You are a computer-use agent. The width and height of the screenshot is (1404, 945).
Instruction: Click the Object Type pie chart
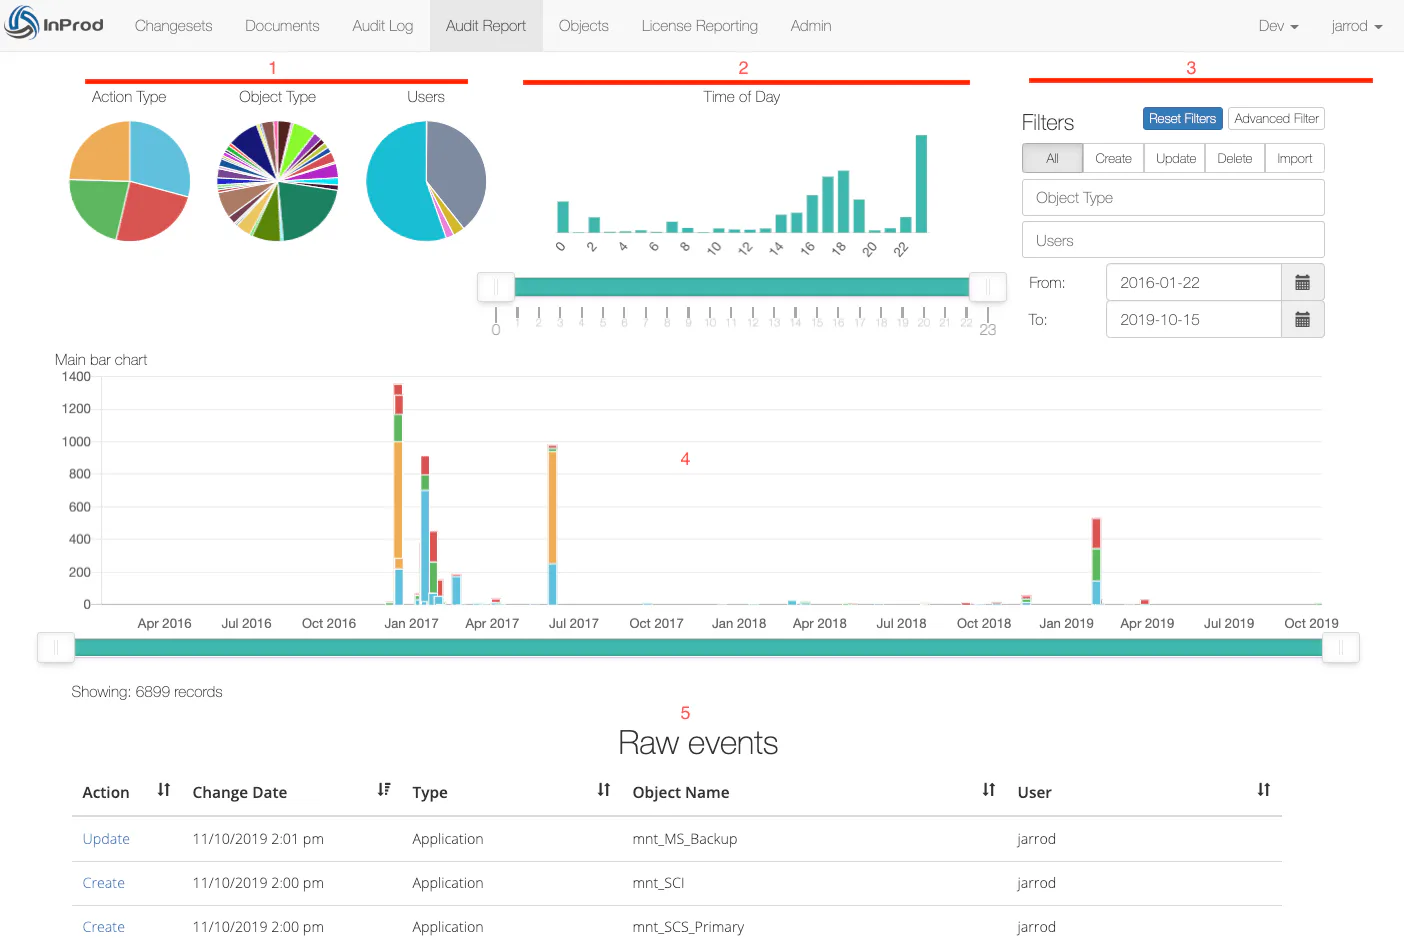pyautogui.click(x=278, y=181)
